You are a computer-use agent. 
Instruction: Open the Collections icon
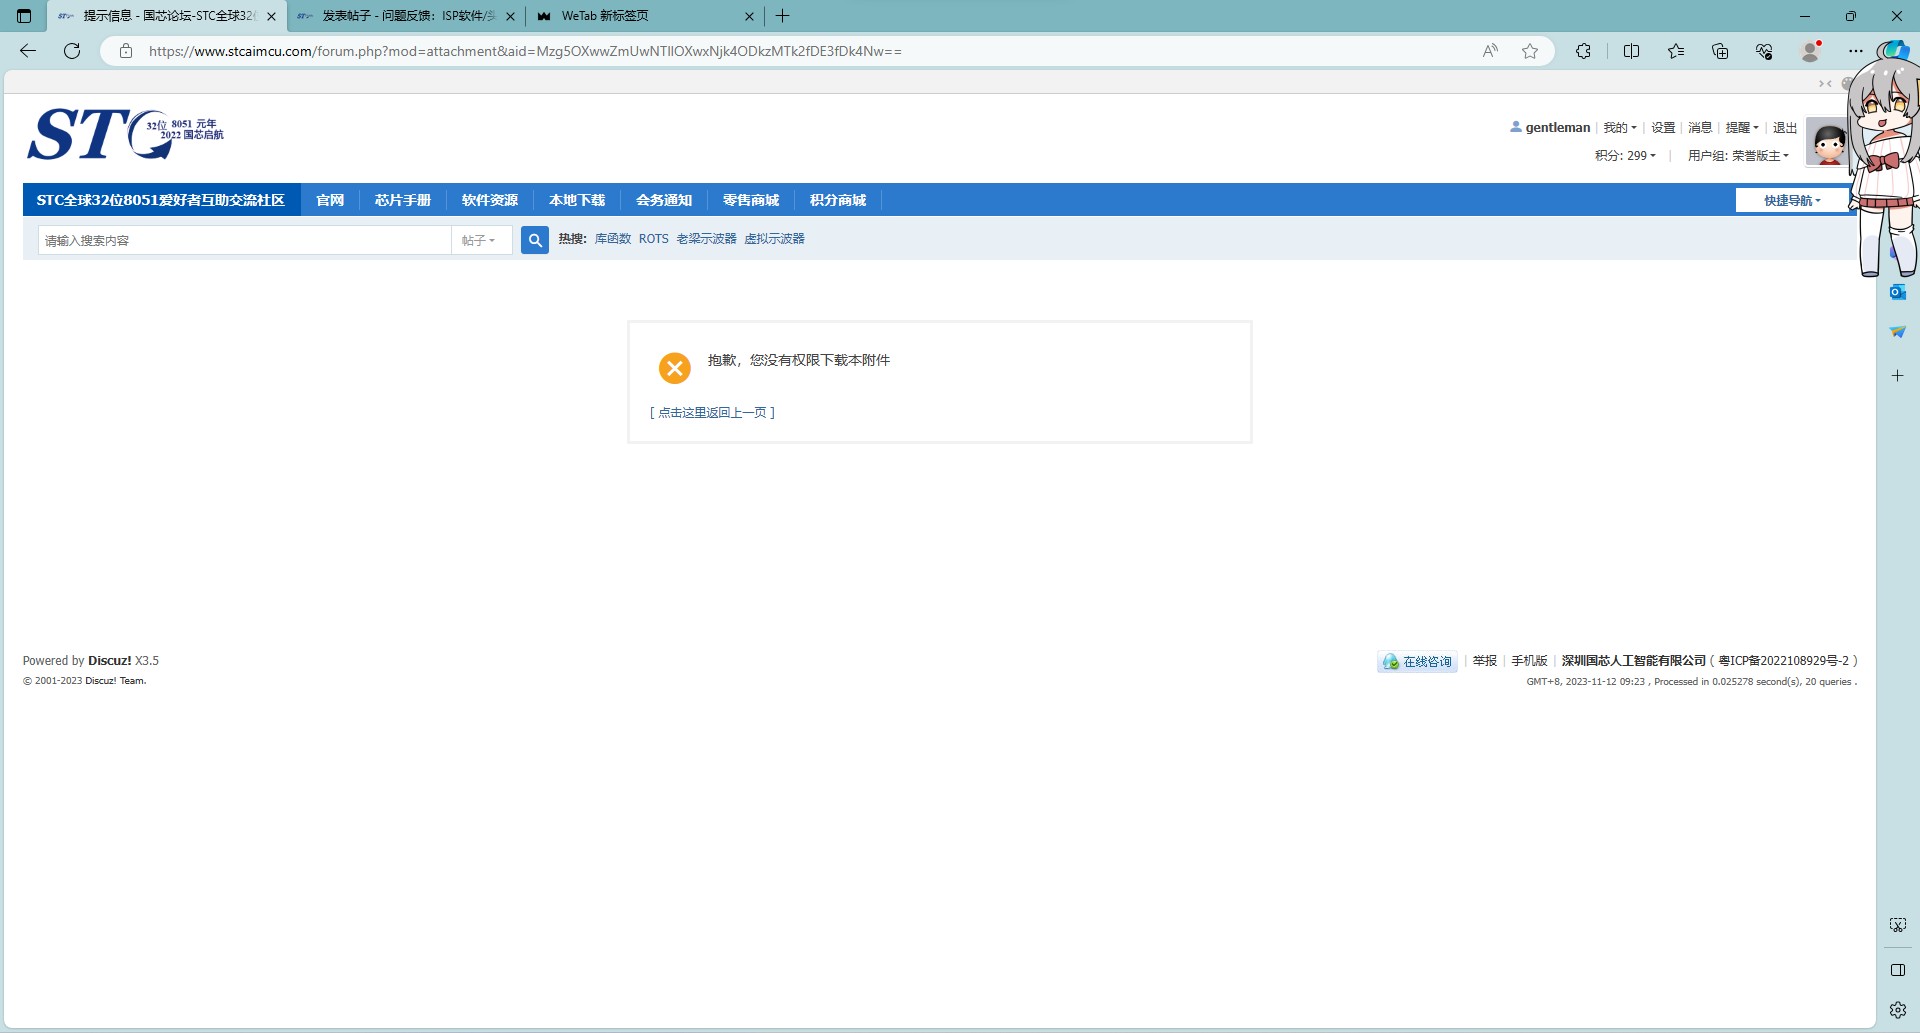tap(1720, 51)
